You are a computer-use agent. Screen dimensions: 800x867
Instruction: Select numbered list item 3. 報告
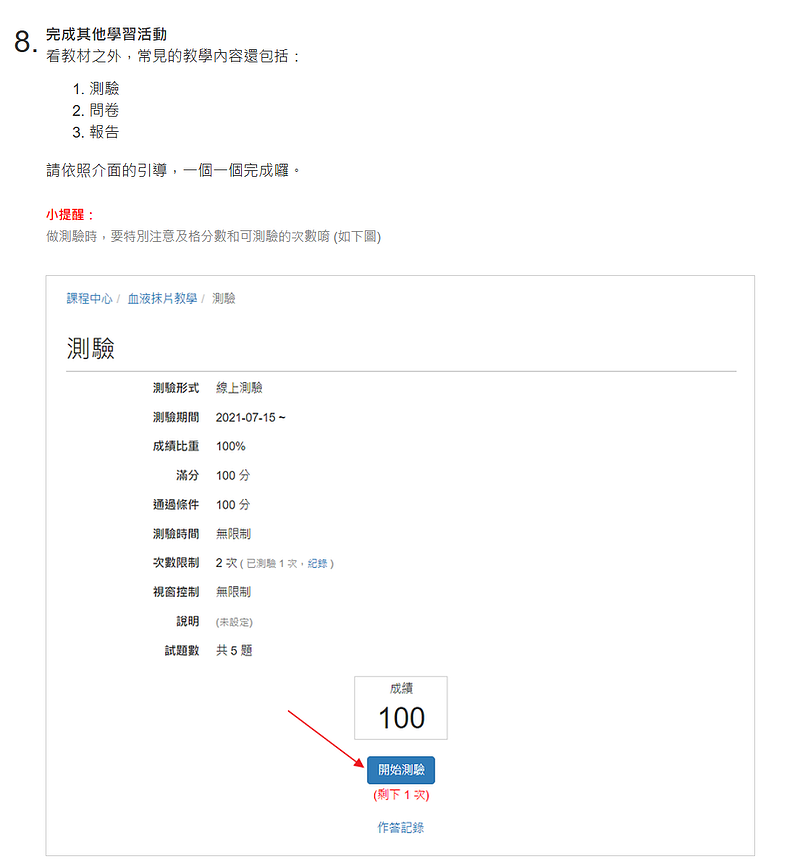96,132
